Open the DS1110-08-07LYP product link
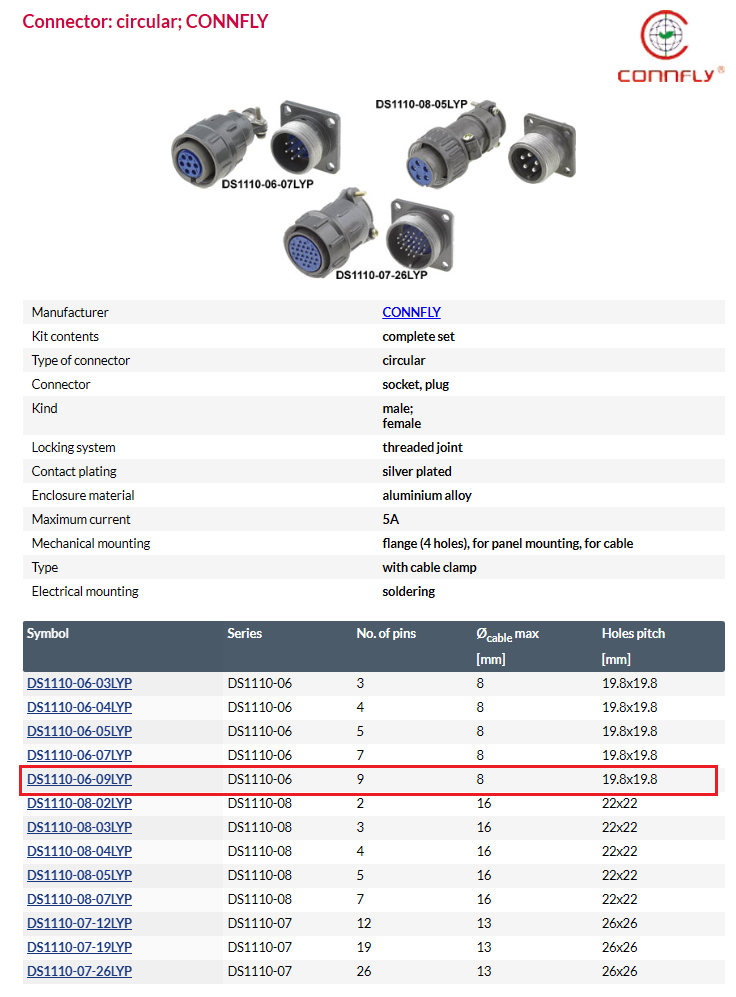 tap(79, 899)
